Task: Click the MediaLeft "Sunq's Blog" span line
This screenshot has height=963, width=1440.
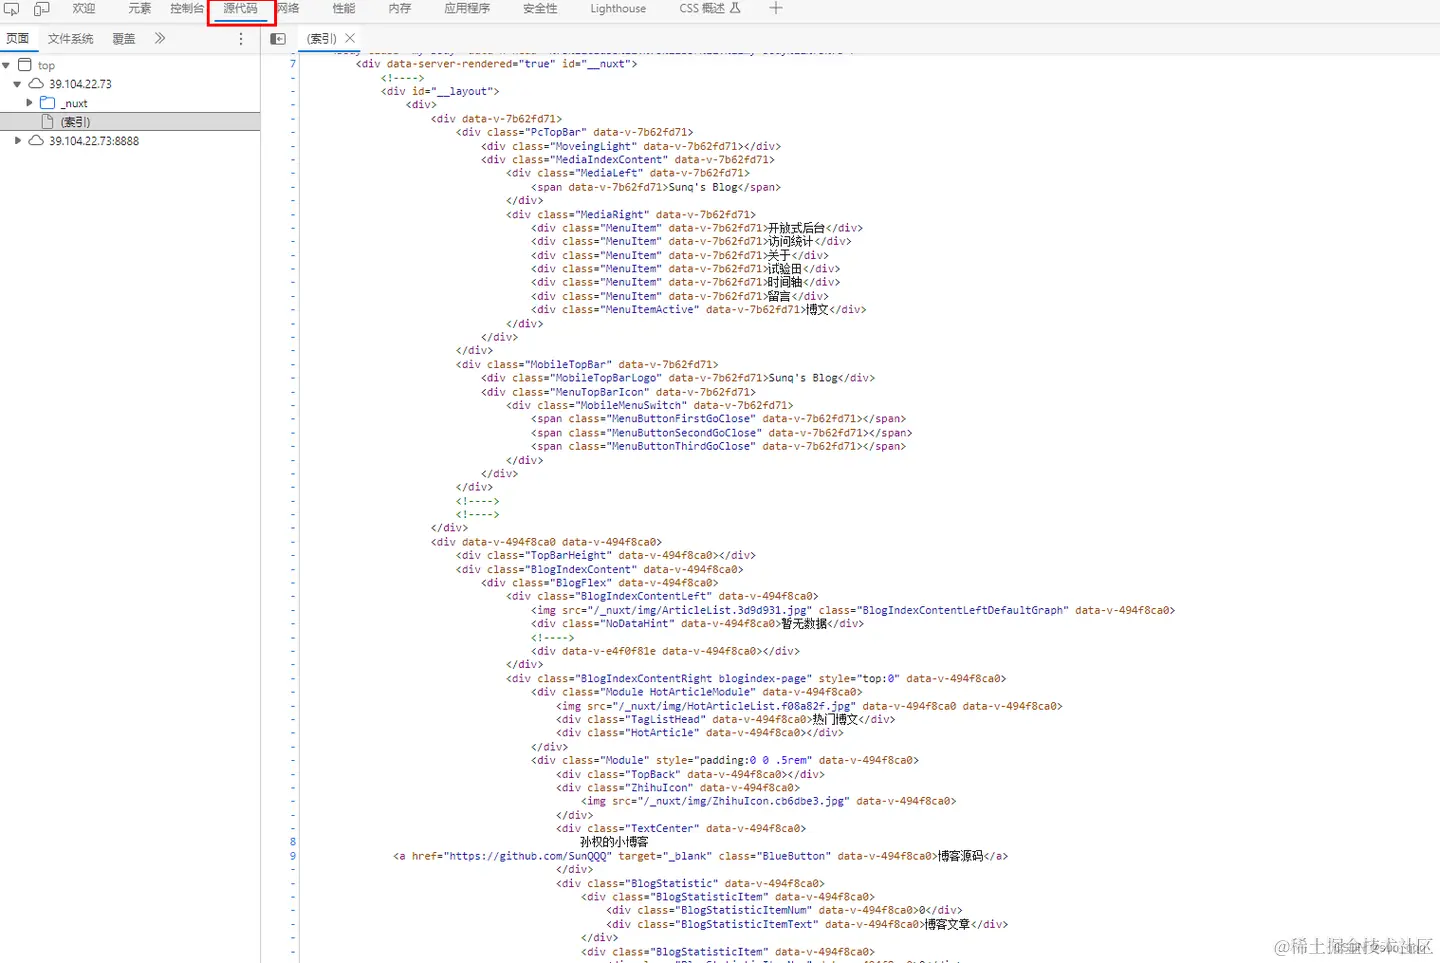Action: click(656, 187)
